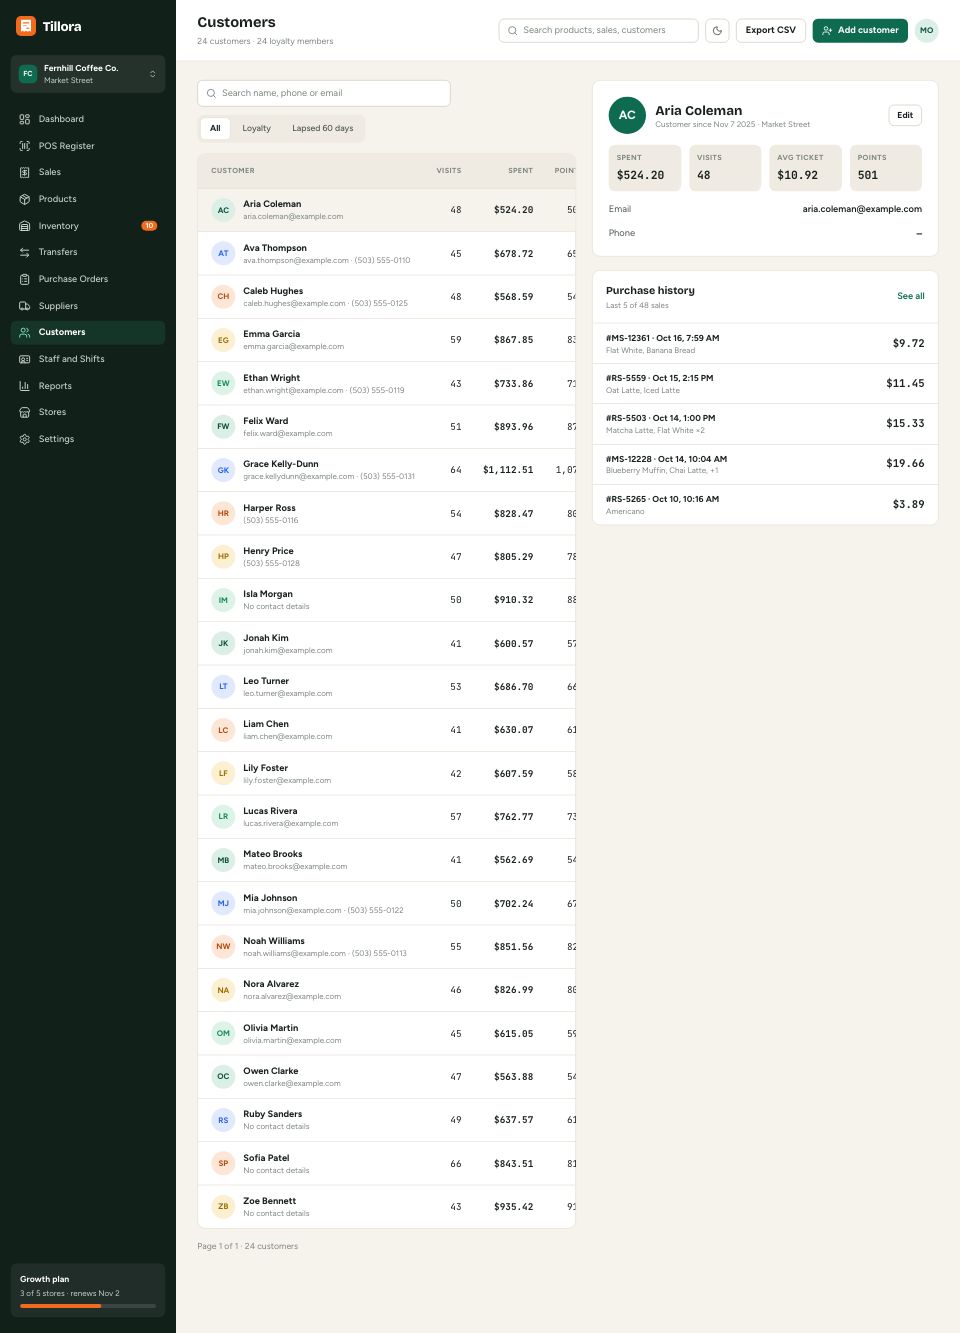Screen dimensions: 960x1333
Task: Switch to Lapsed 60 days tab
Action: point(322,128)
